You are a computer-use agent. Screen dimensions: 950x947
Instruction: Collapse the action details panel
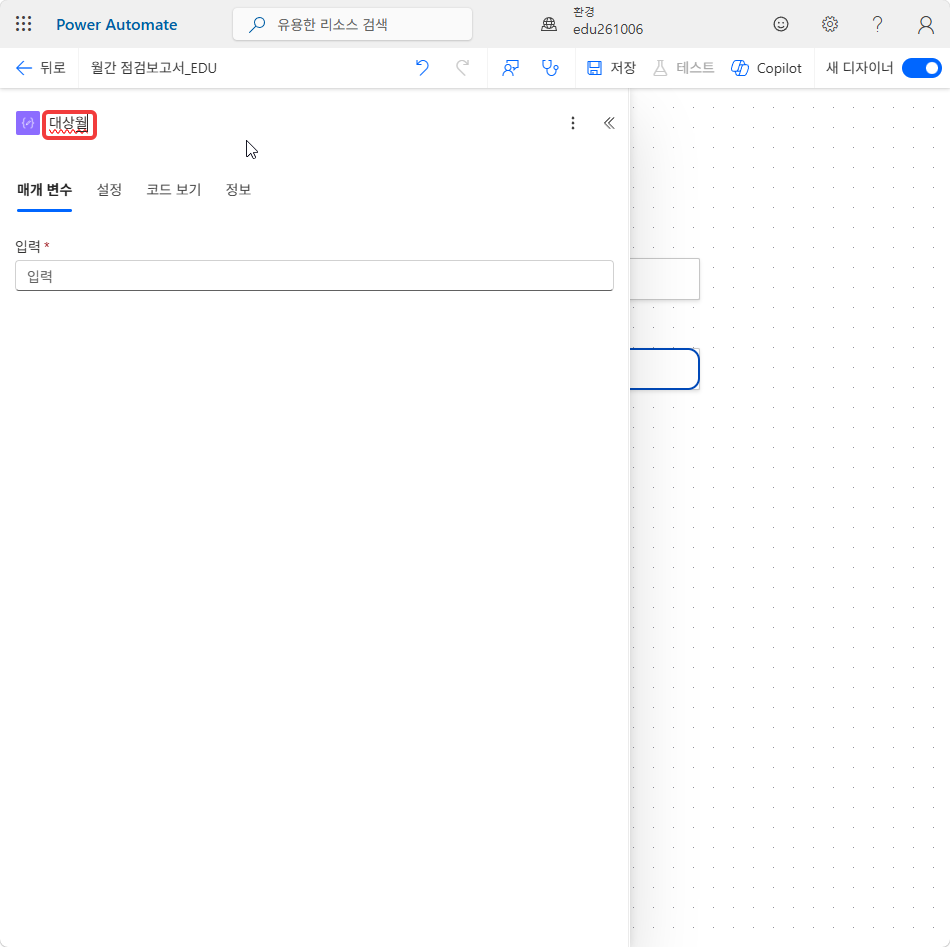(609, 124)
